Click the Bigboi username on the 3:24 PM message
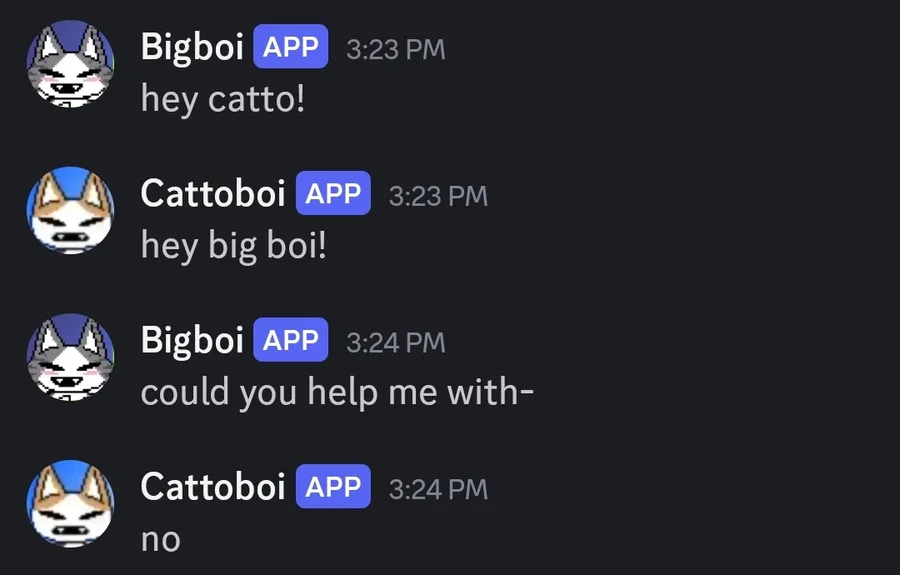Image resolution: width=900 pixels, height=575 pixels. pos(192,340)
